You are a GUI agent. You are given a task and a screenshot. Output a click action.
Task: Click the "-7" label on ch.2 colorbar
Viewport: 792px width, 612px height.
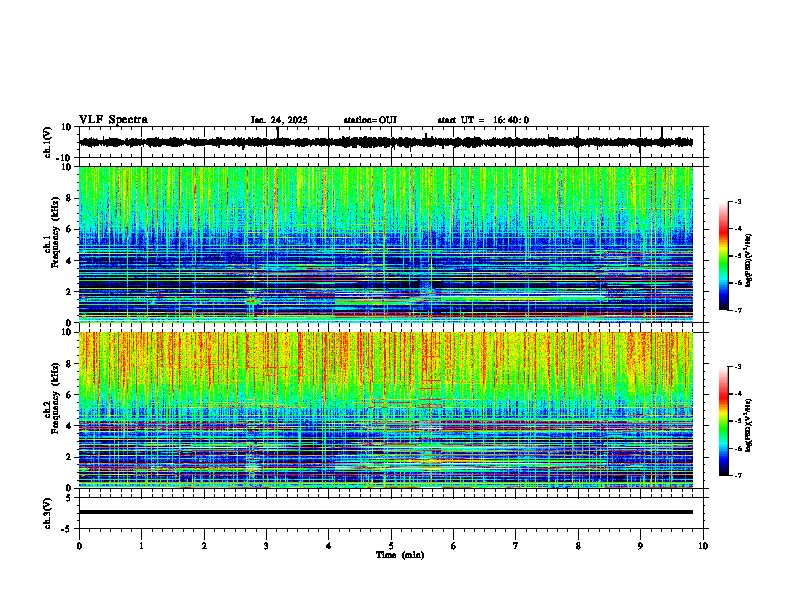coord(737,475)
